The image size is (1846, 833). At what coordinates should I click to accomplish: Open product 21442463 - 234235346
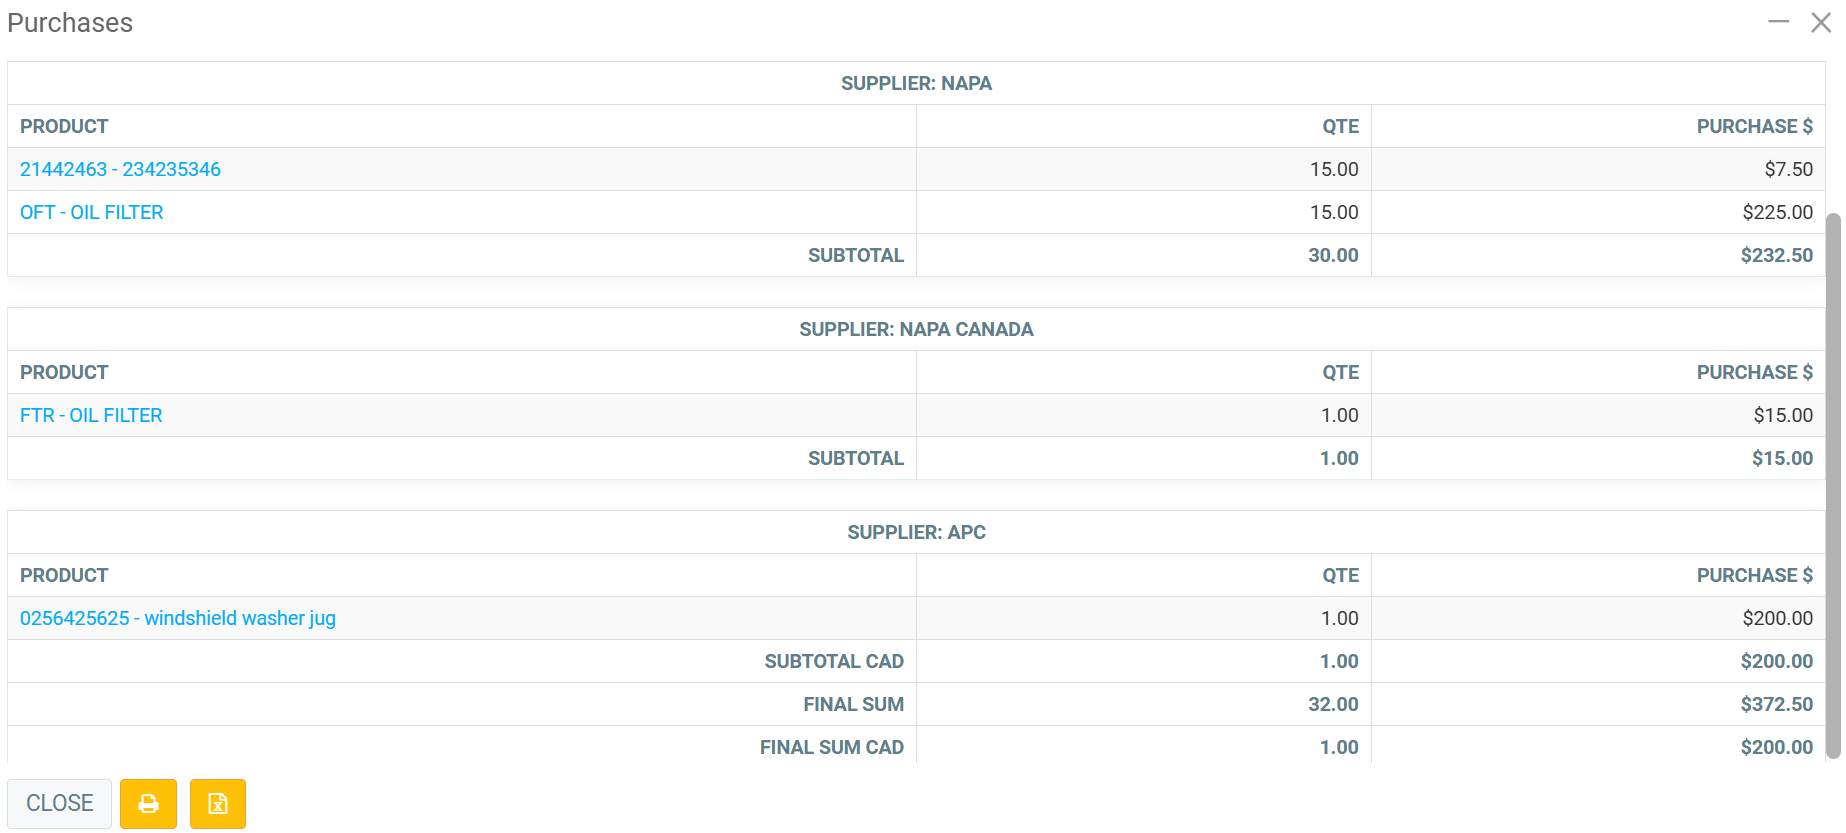click(x=120, y=169)
